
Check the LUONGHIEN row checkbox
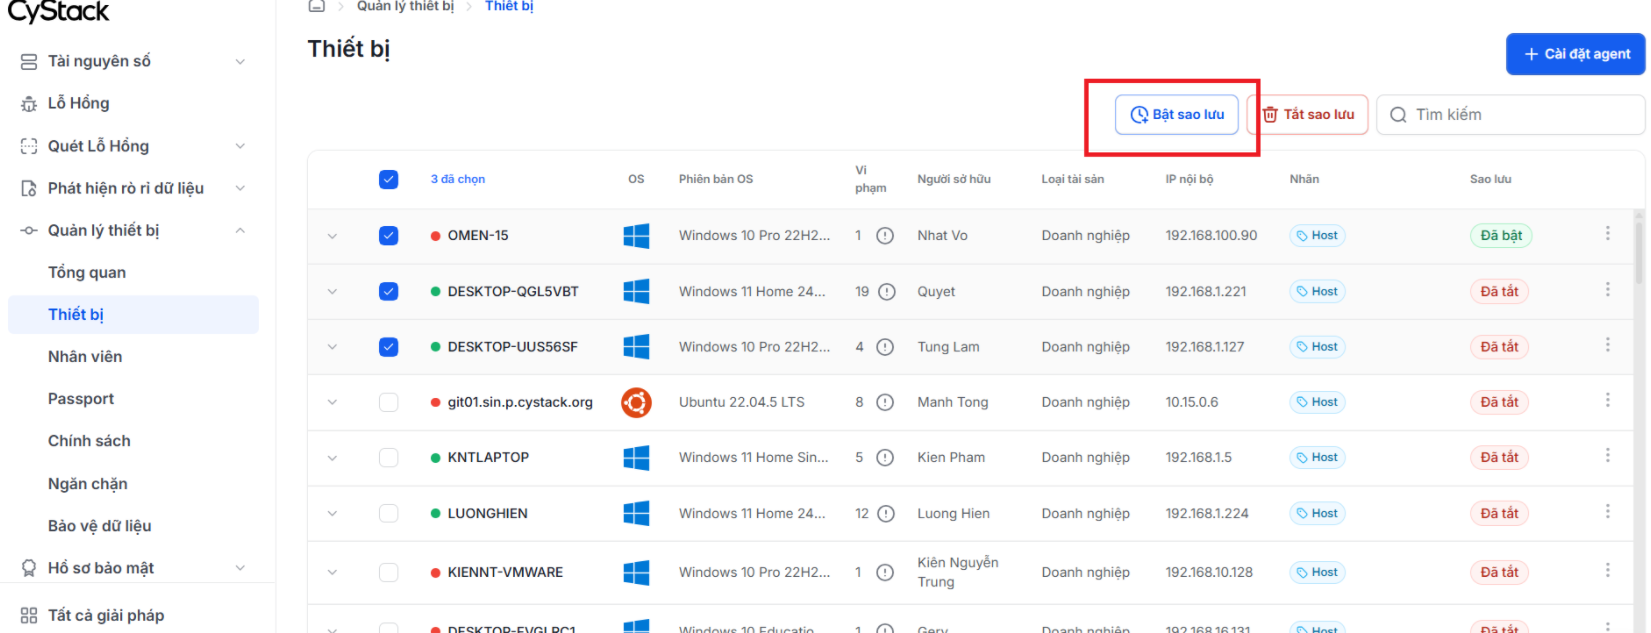click(389, 513)
